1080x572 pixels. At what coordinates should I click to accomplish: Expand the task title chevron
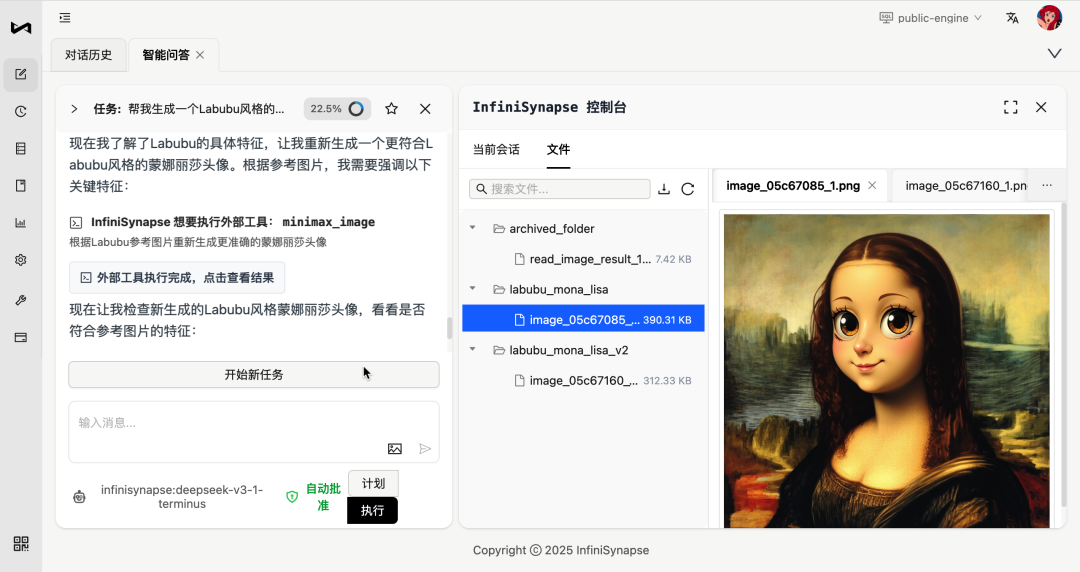[74, 109]
